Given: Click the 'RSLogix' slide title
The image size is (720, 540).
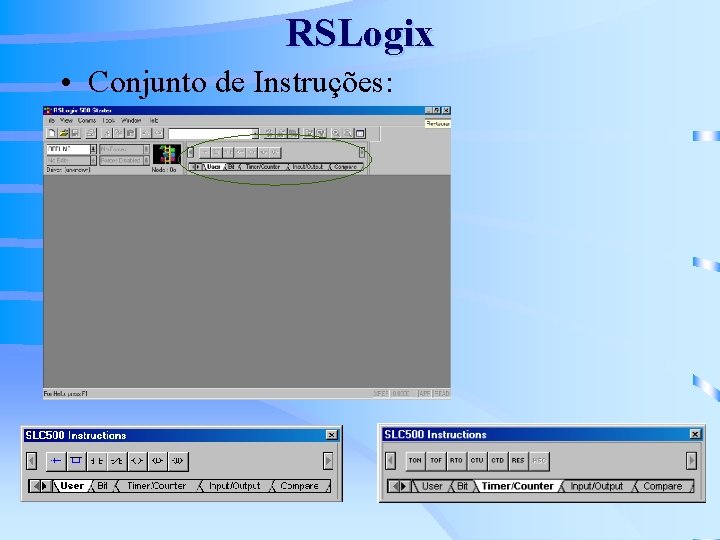Looking at the screenshot, I should tap(360, 35).
